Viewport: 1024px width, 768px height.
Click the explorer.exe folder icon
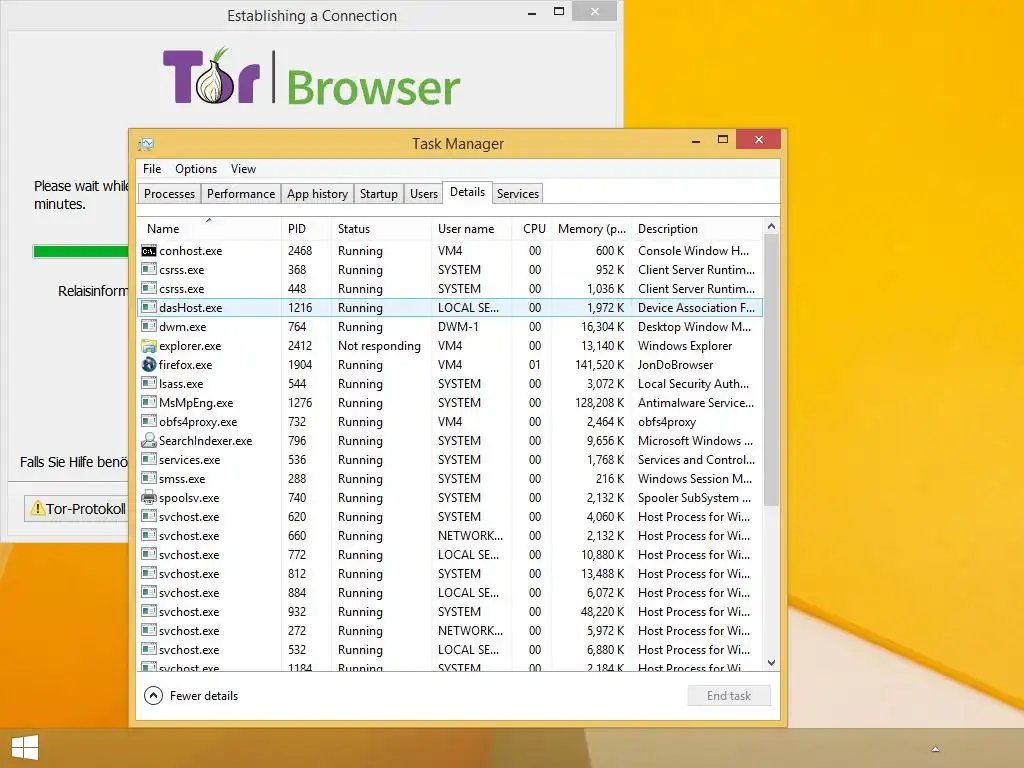coord(149,345)
